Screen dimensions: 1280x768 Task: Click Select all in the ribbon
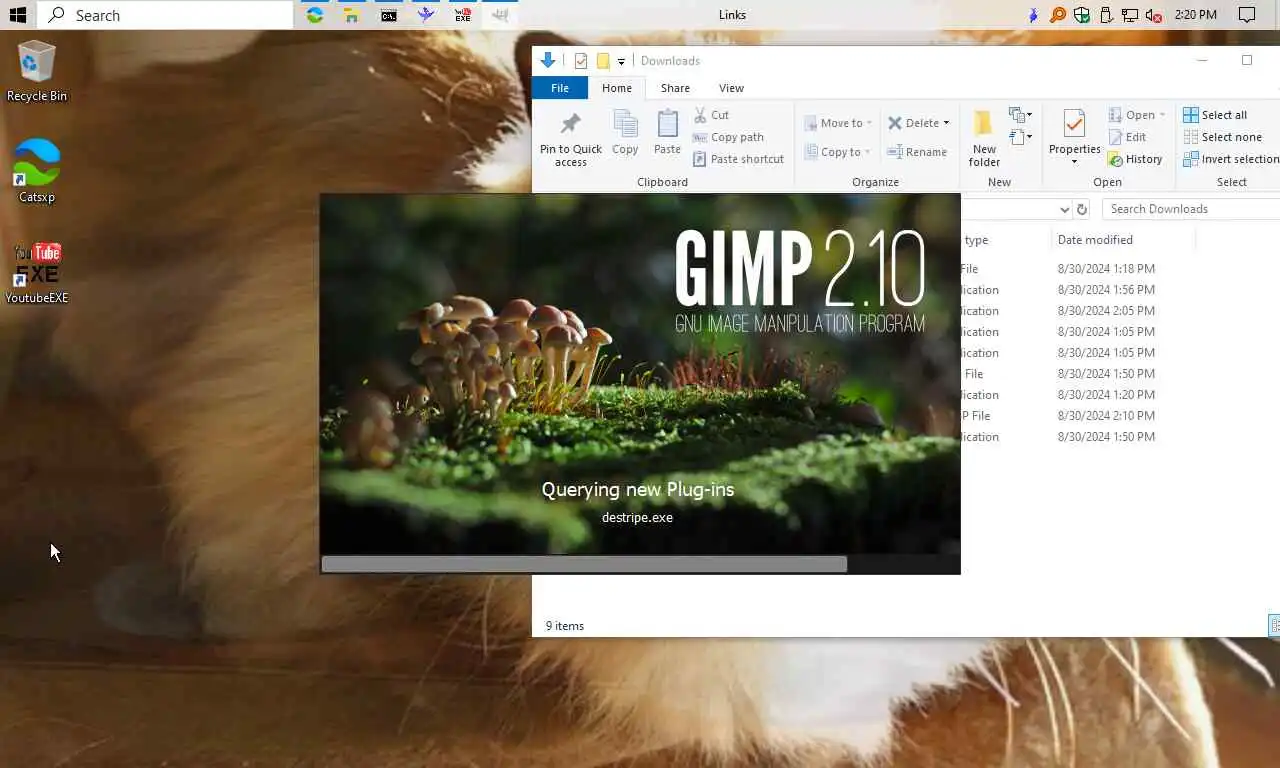[x=1215, y=115]
